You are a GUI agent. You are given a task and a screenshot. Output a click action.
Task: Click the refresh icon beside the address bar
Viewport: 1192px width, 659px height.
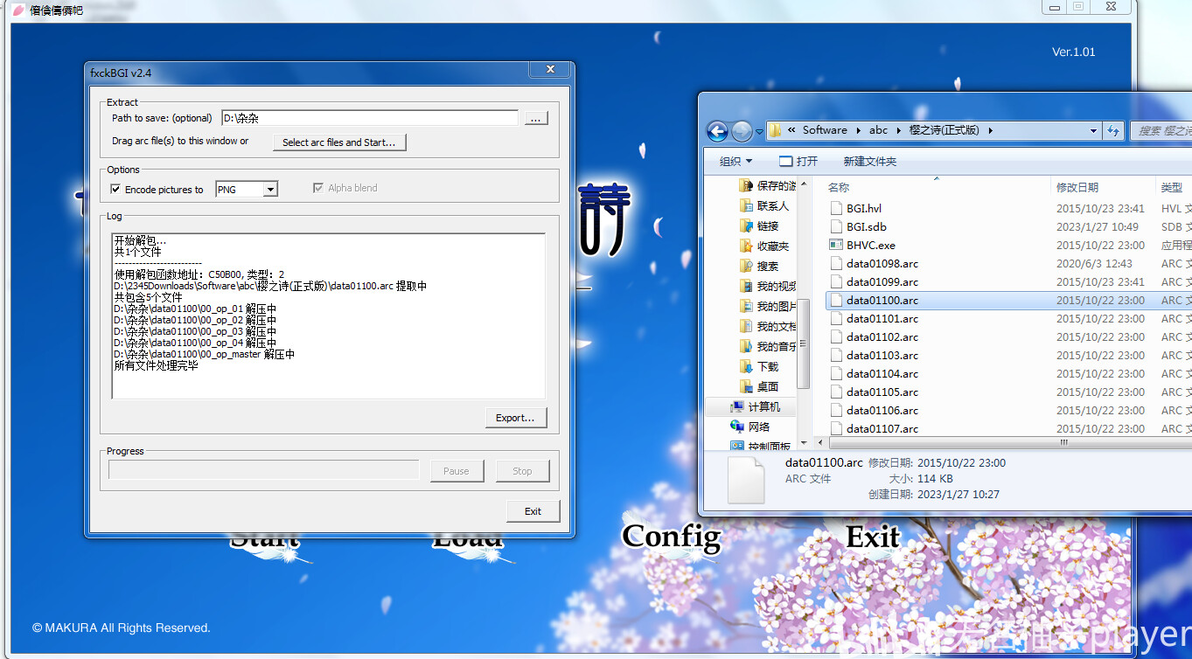(x=1113, y=131)
